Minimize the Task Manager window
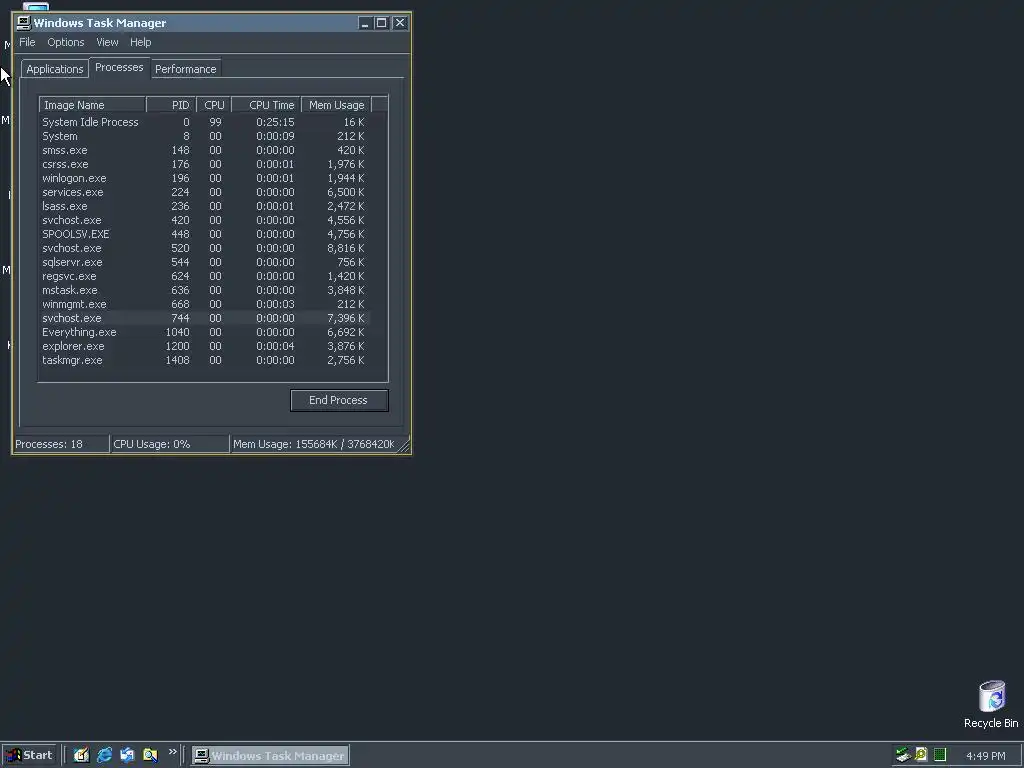The height and width of the screenshot is (768, 1024). point(364,23)
